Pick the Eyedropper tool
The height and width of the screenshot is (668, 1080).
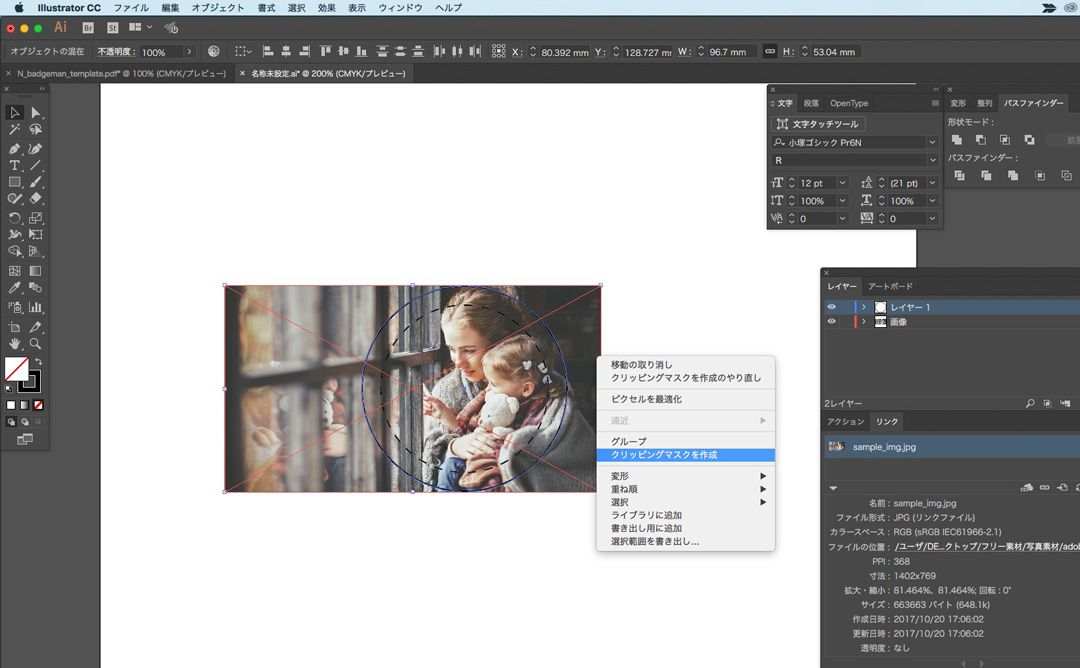15,288
